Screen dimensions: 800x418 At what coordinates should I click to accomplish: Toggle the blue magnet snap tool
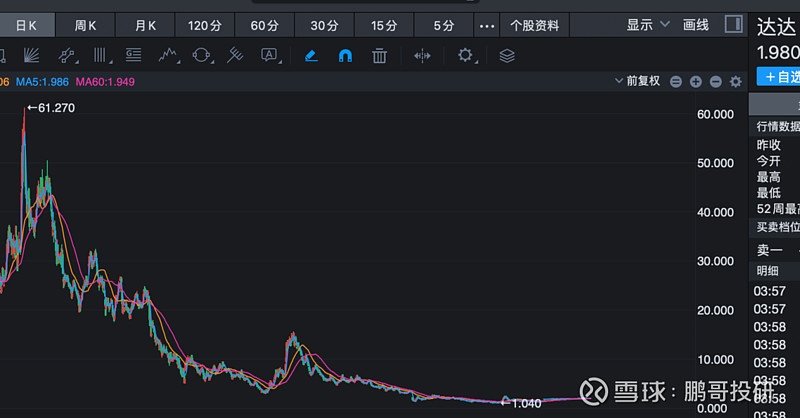(x=345, y=55)
